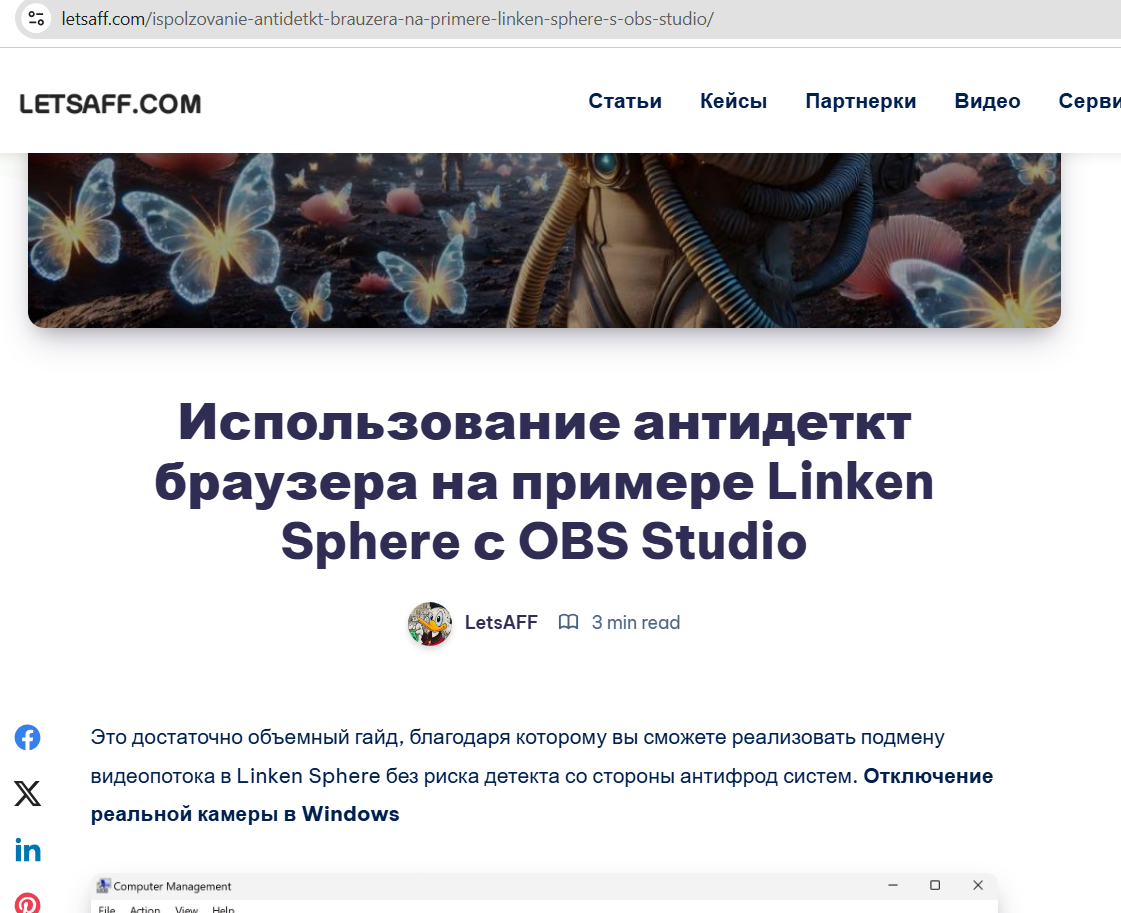1121x913 pixels.
Task: Open View menu in Computer Management
Action: [x=187, y=909]
